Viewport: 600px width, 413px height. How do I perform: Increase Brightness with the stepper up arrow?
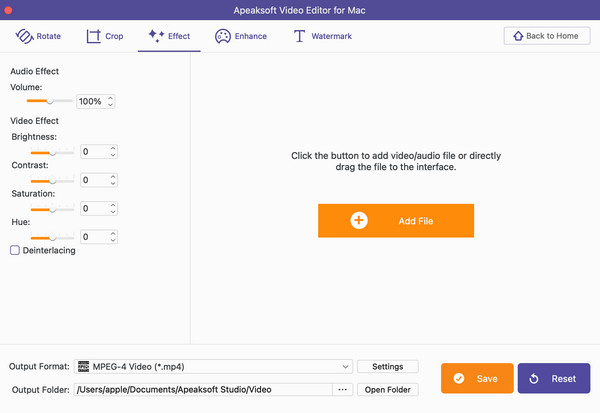coord(113,148)
